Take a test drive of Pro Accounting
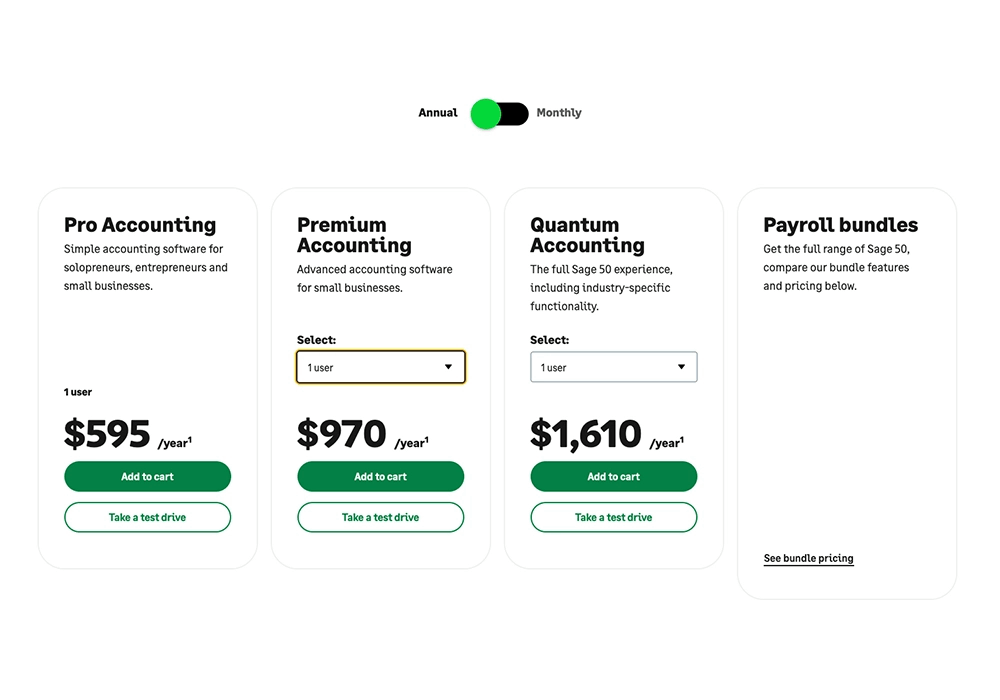The height and width of the screenshot is (700, 1000). (147, 517)
